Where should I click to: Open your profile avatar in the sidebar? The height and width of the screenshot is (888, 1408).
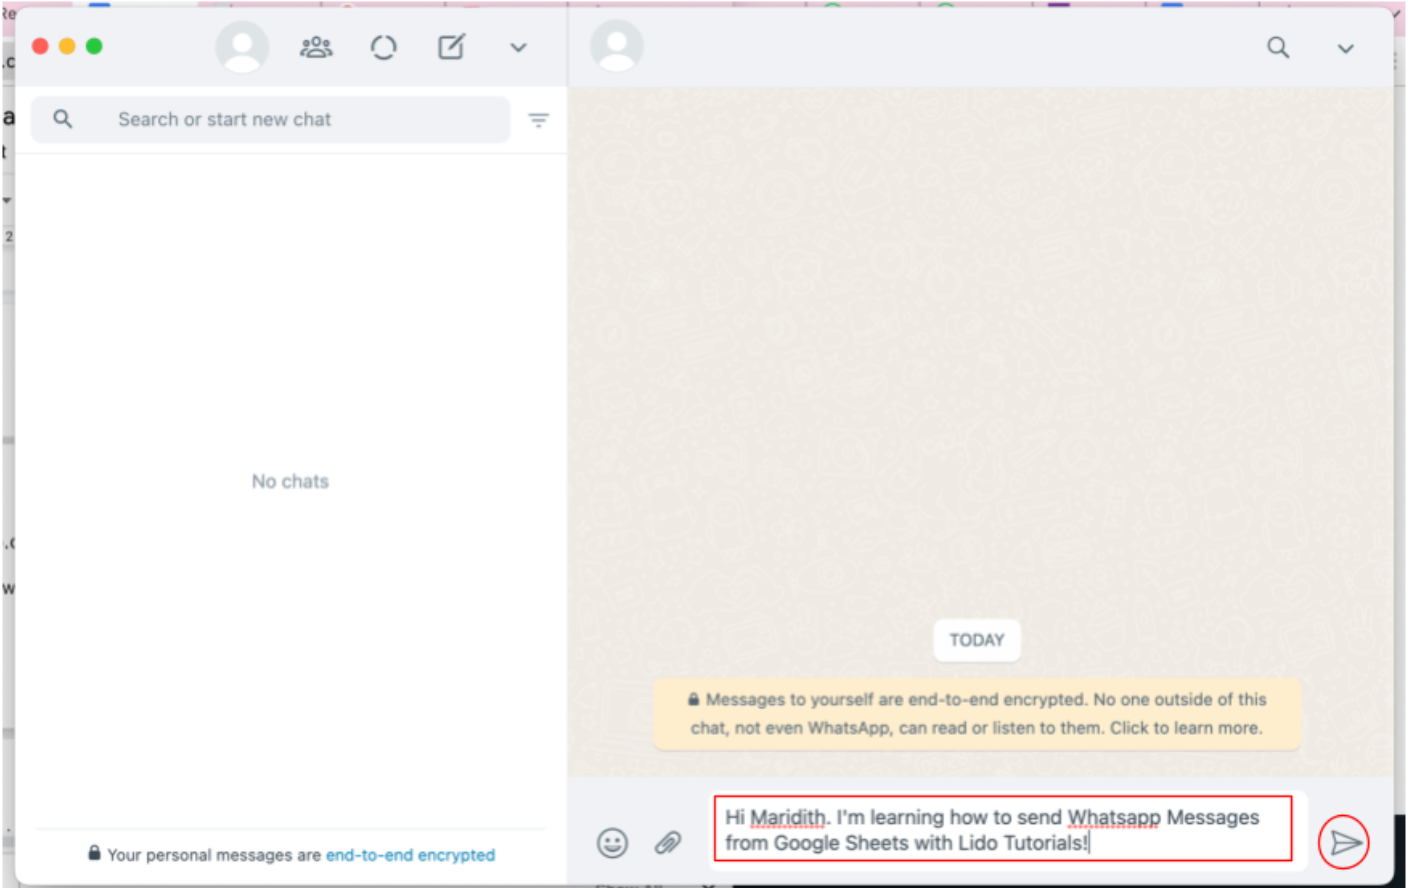[x=242, y=47]
